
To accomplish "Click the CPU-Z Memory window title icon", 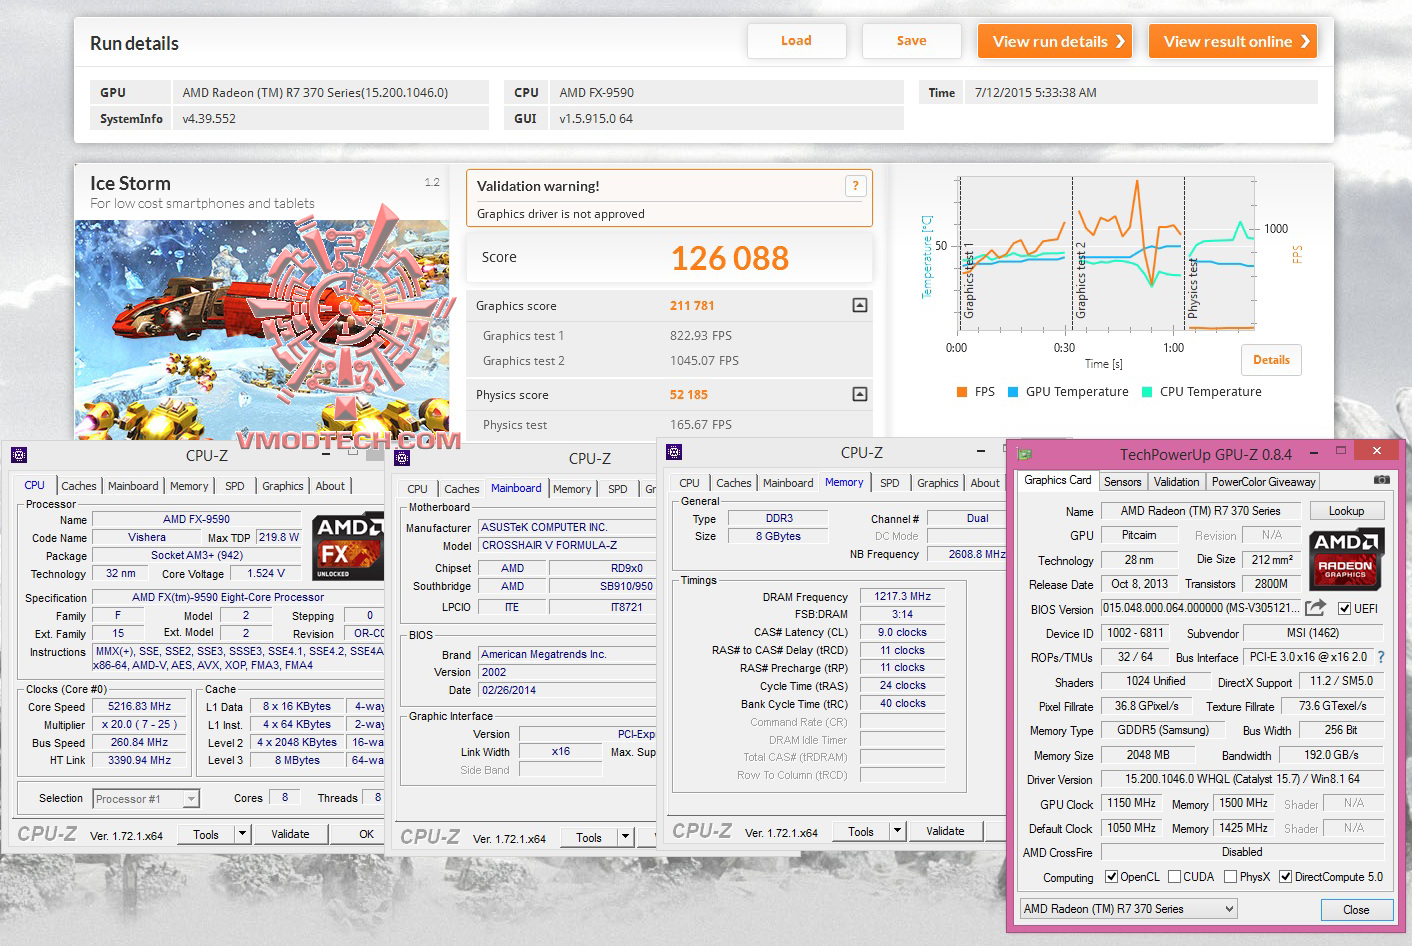I will coord(674,452).
